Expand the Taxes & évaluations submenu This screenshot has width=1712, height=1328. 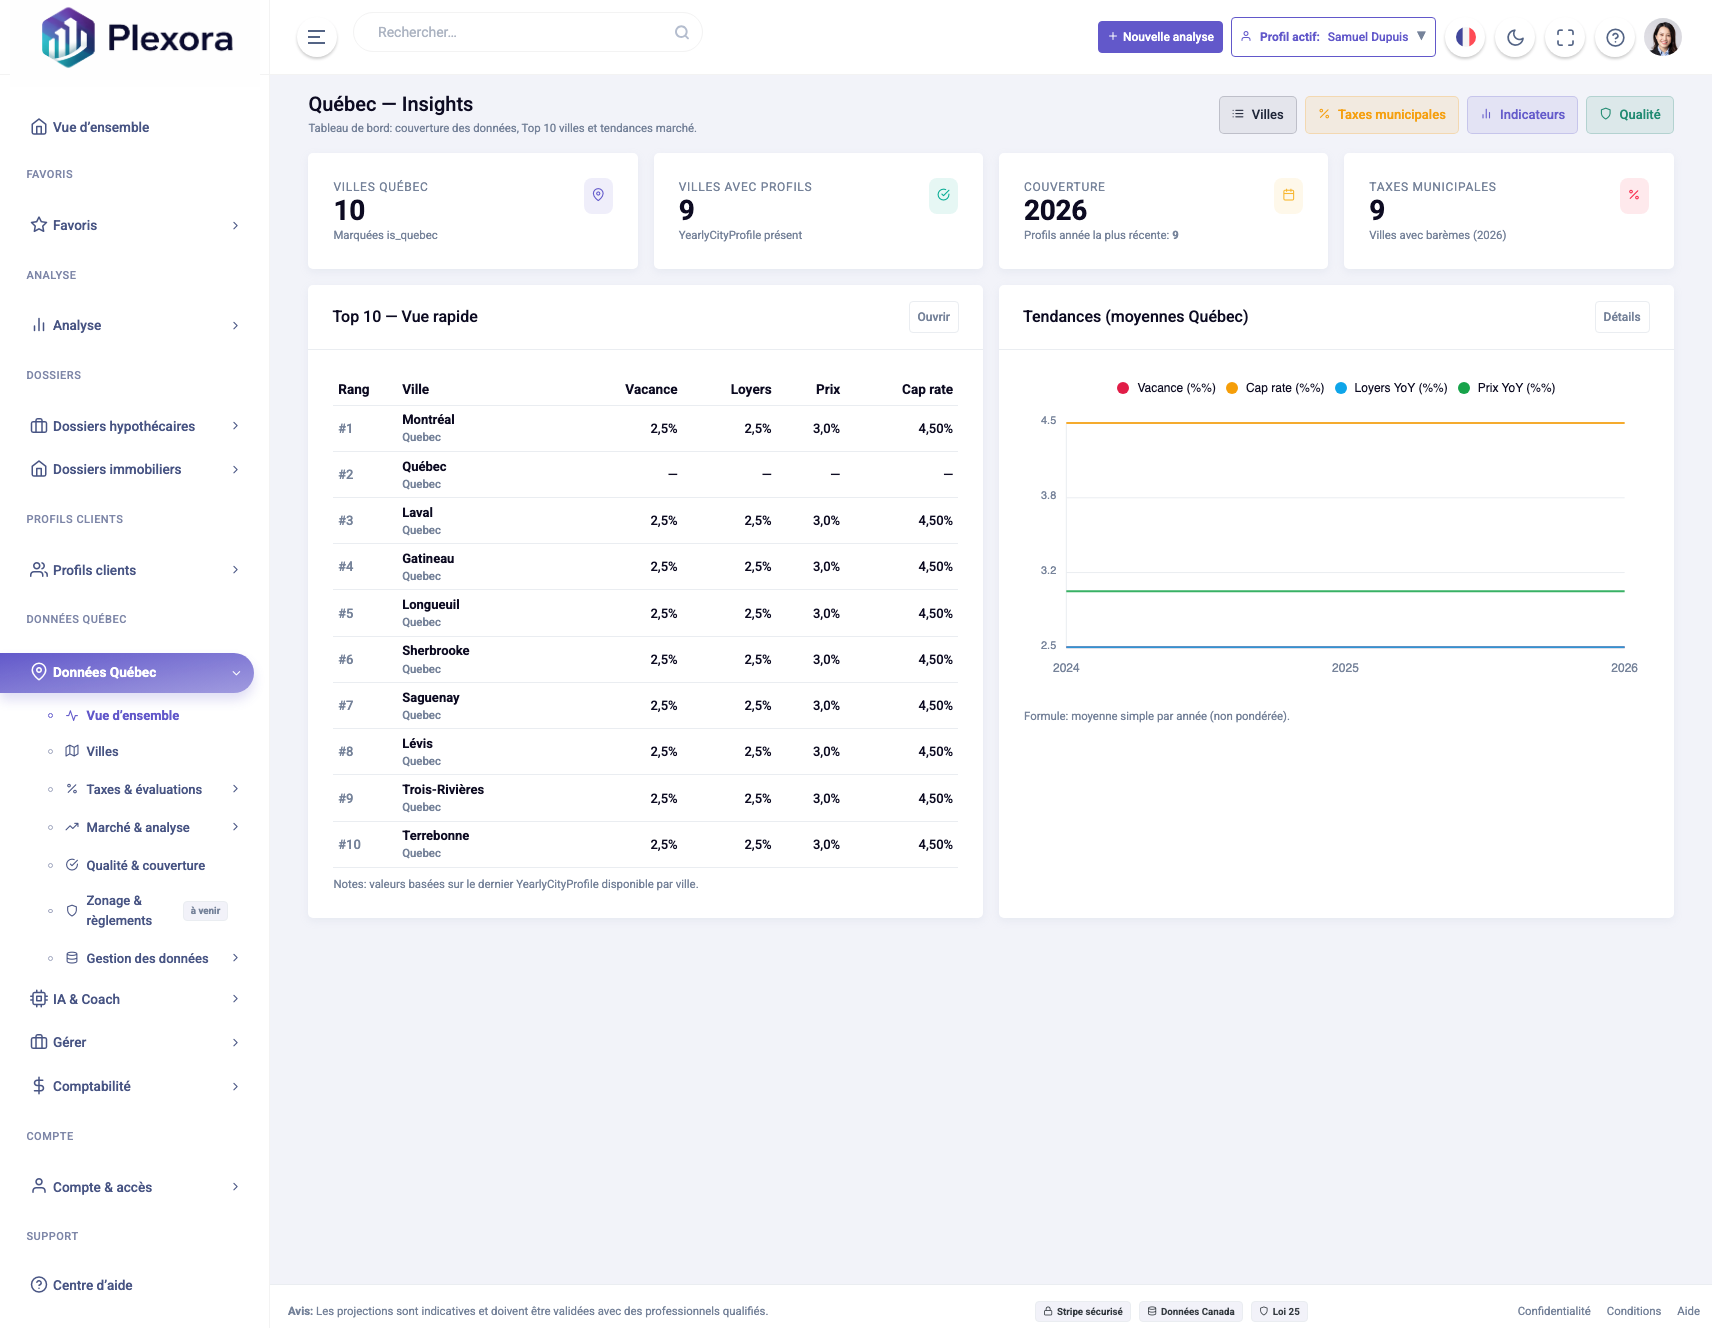(x=144, y=789)
